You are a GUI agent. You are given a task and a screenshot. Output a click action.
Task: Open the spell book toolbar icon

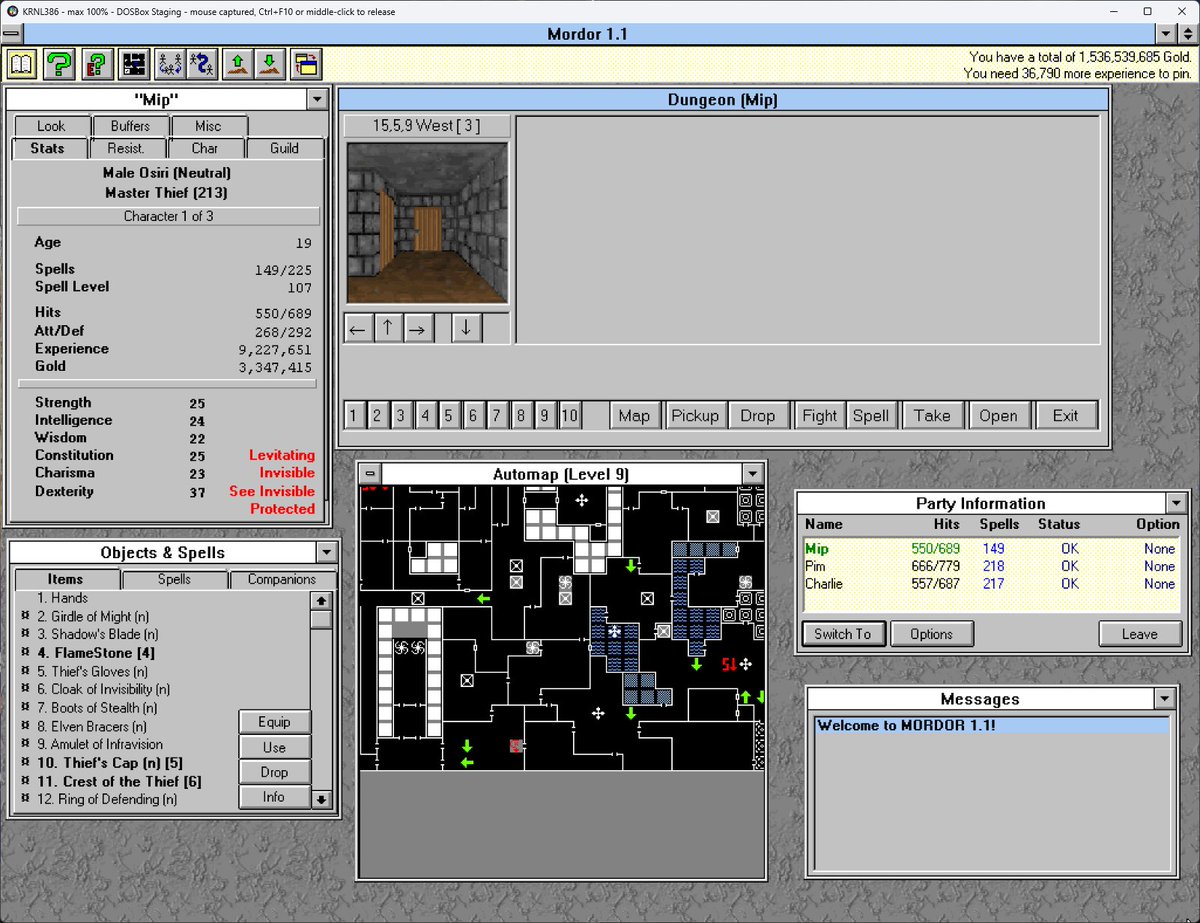point(22,64)
